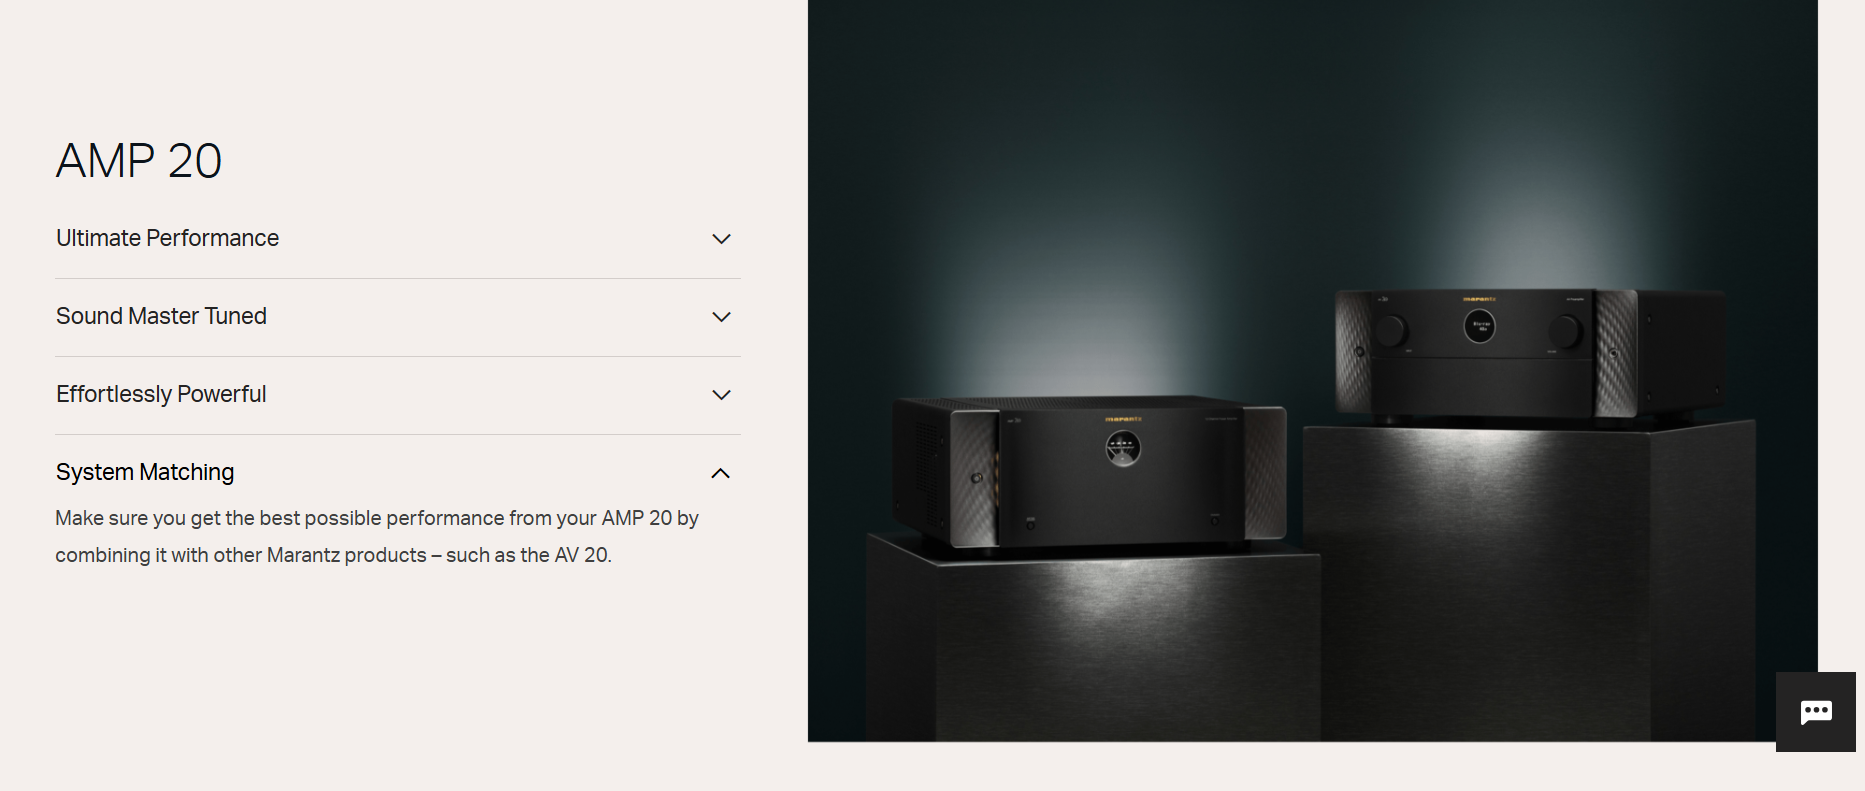1865x791 pixels.
Task: Click the Effortlessly Powerful accordion label
Action: [161, 394]
